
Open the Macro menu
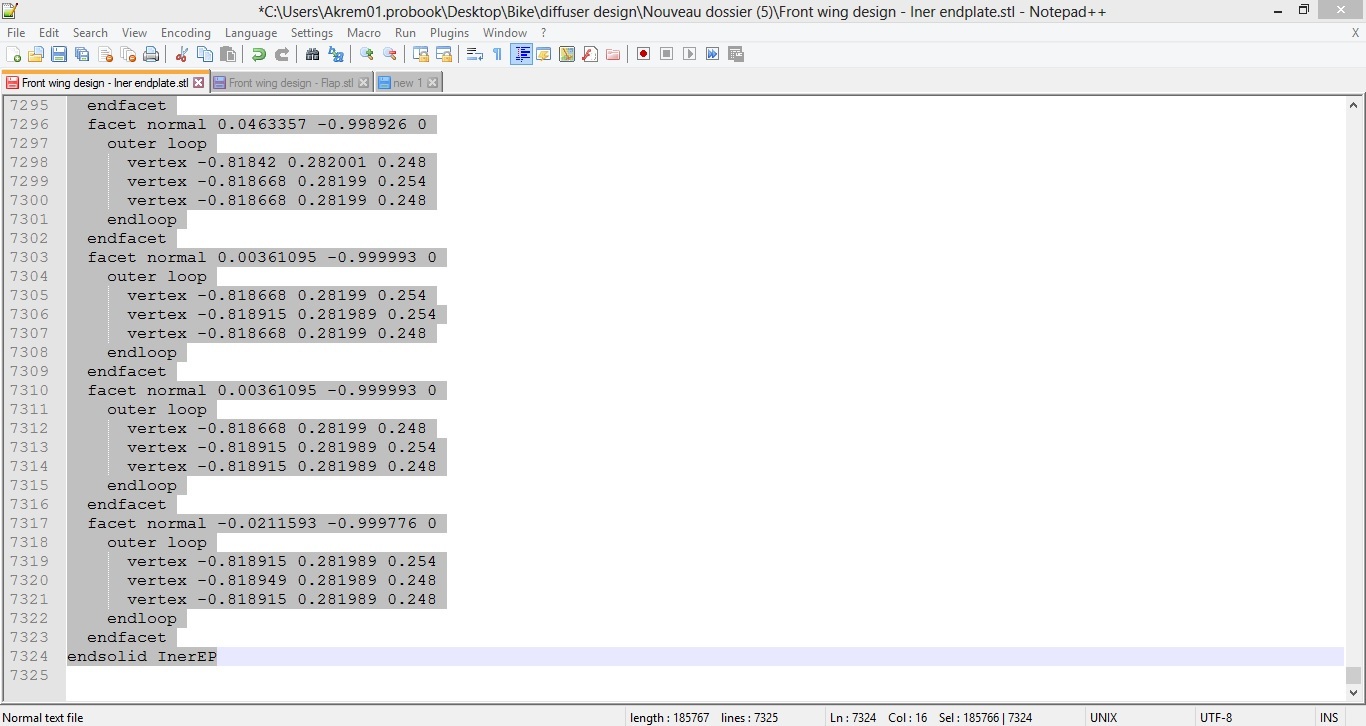pyautogui.click(x=364, y=33)
